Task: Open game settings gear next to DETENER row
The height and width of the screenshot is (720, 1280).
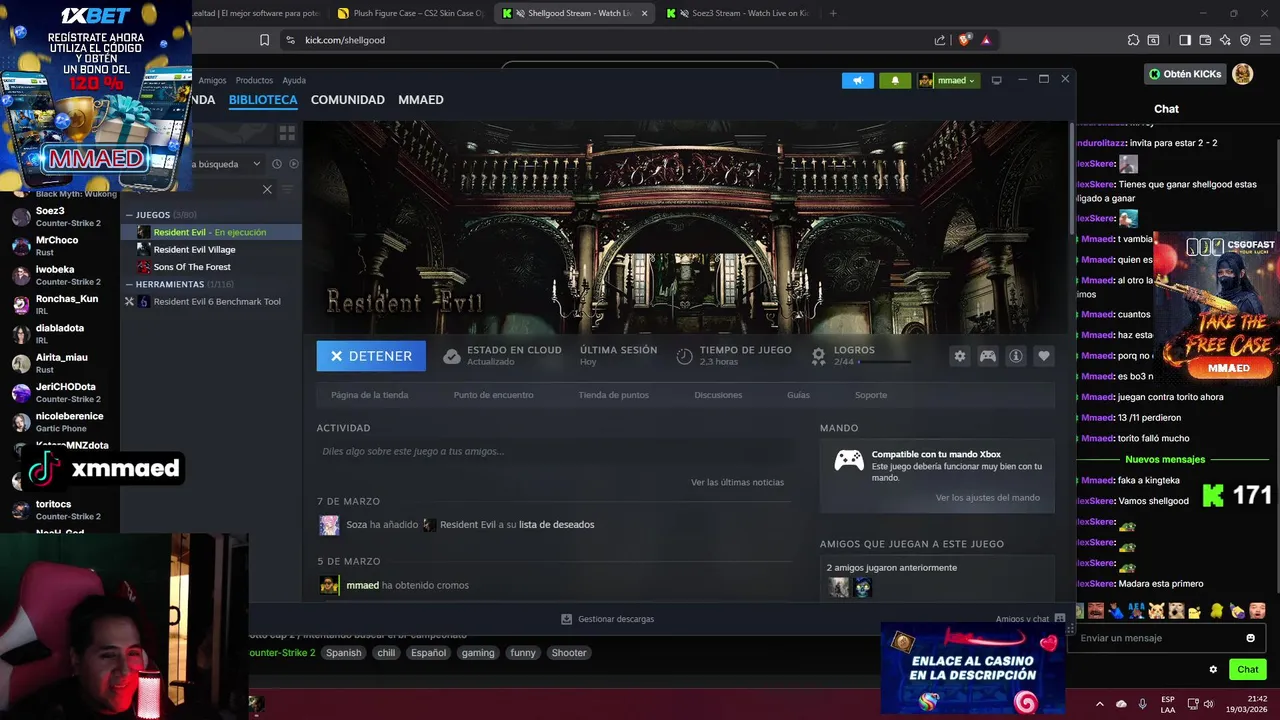Action: [x=960, y=356]
